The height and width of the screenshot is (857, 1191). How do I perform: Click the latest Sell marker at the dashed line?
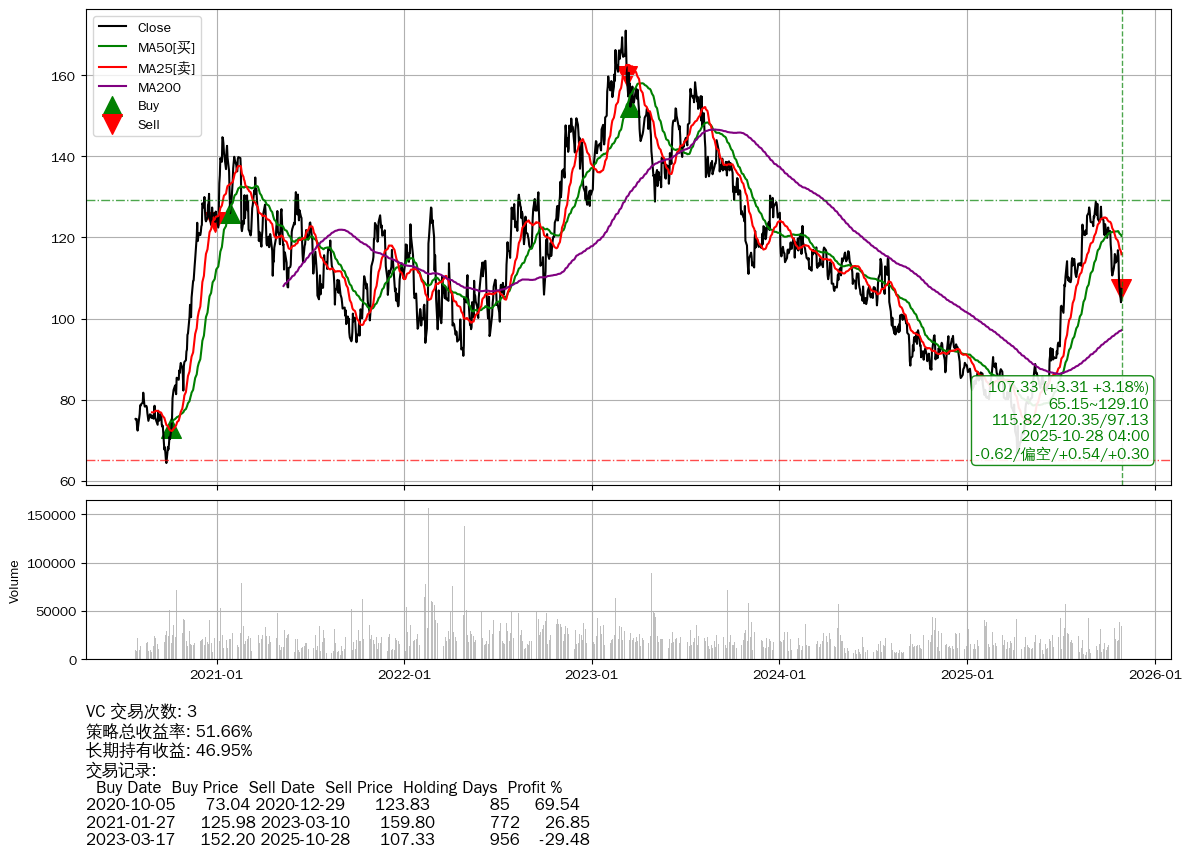[1121, 290]
